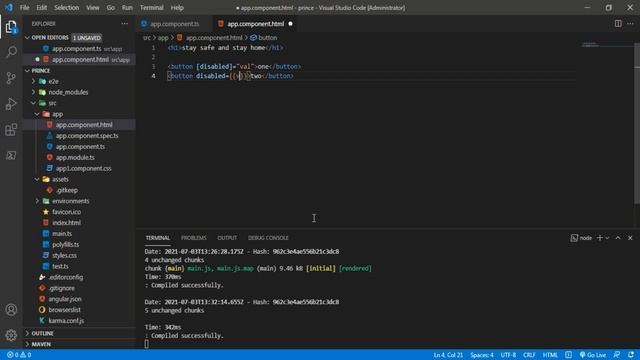The image size is (640, 360).
Task: Click the HTML language mode selector
Action: (550, 355)
